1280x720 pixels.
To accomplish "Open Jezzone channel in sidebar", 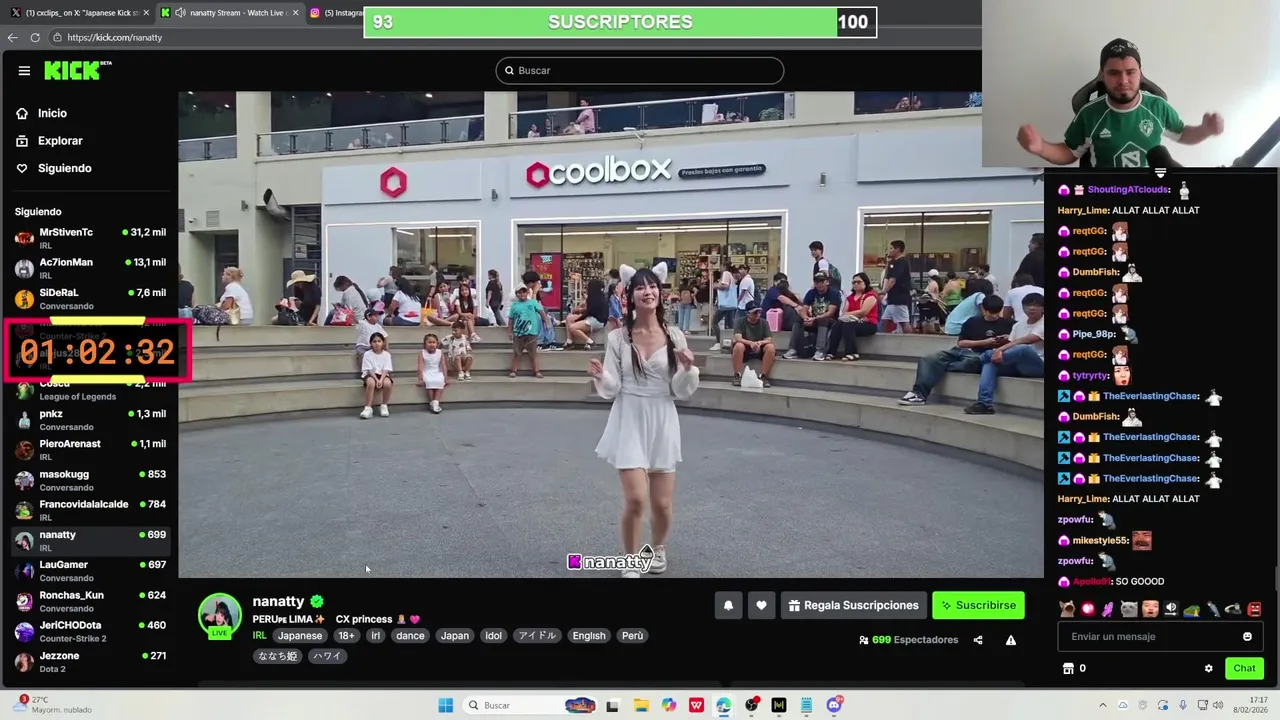I will (90, 661).
